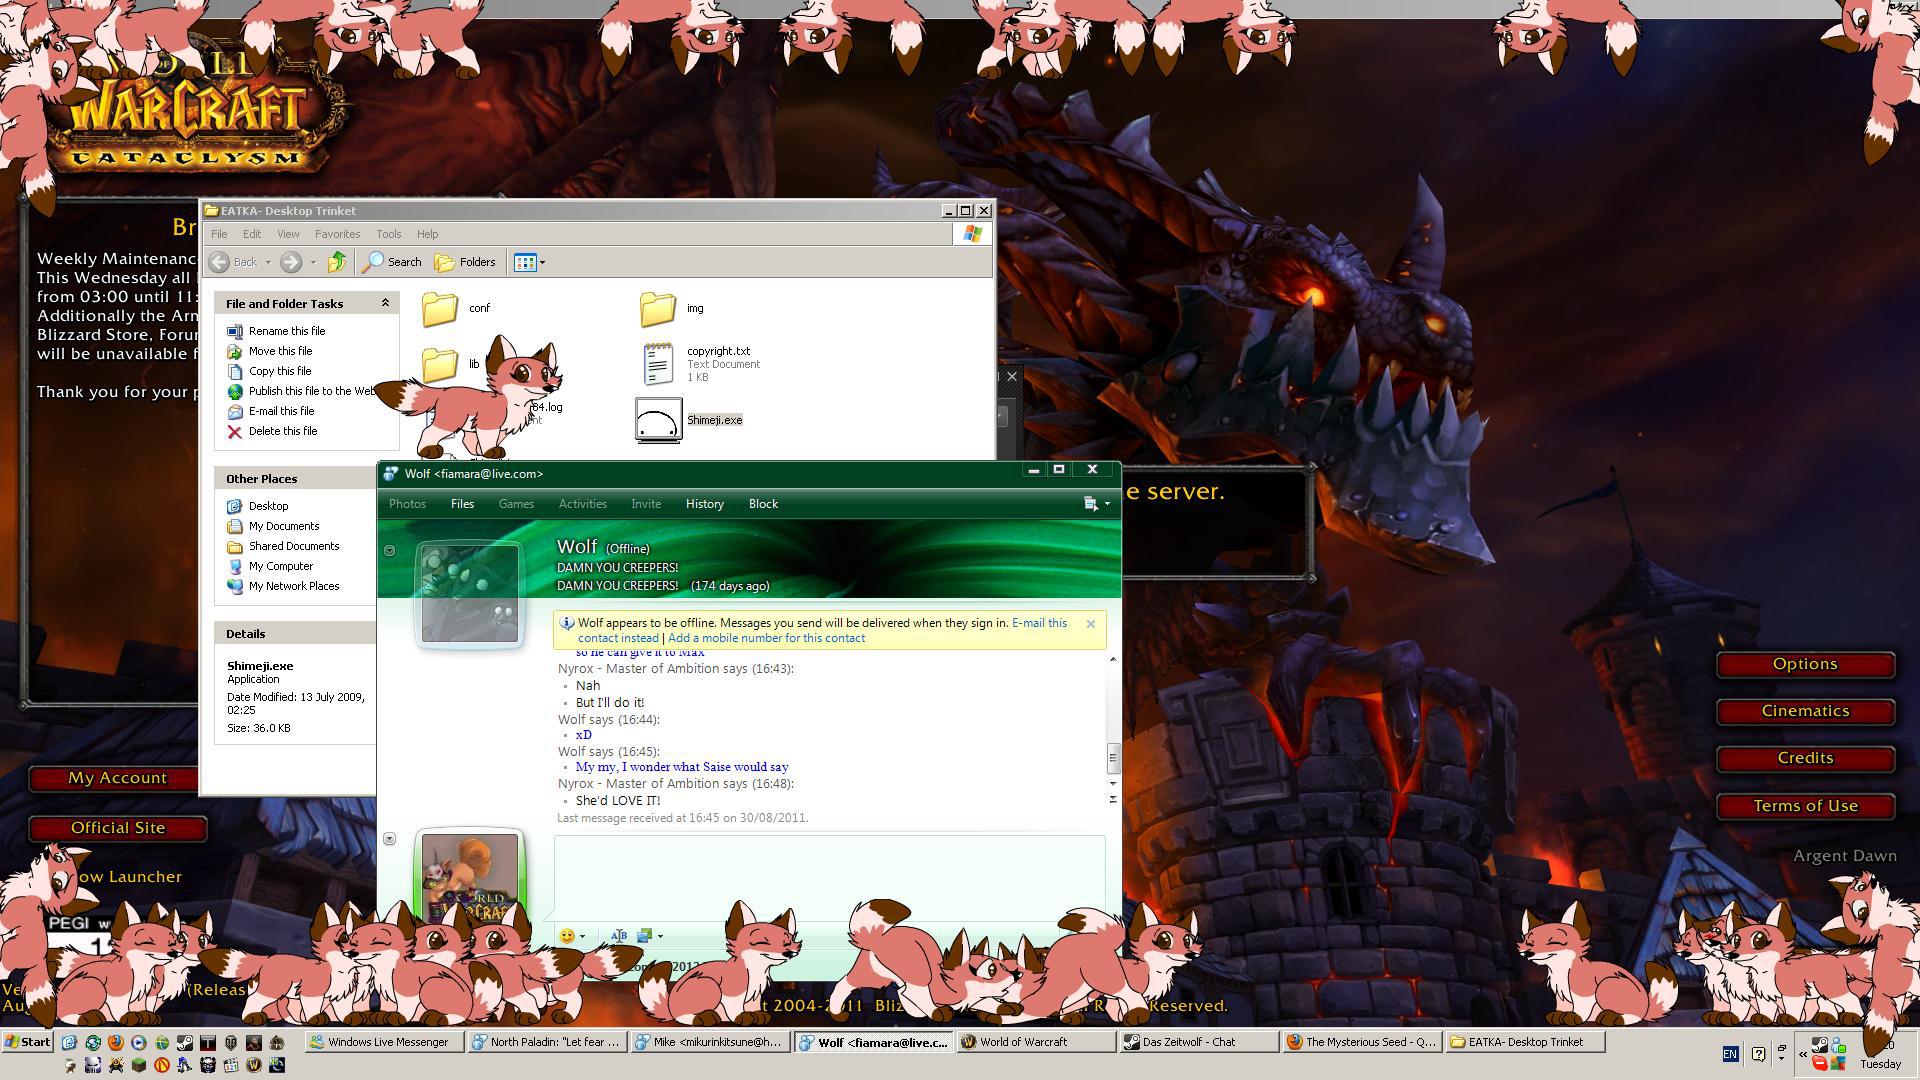Launch Minecraft from quick launch grass block icon
Image resolution: width=1920 pixels, height=1080 pixels.
139,1065
